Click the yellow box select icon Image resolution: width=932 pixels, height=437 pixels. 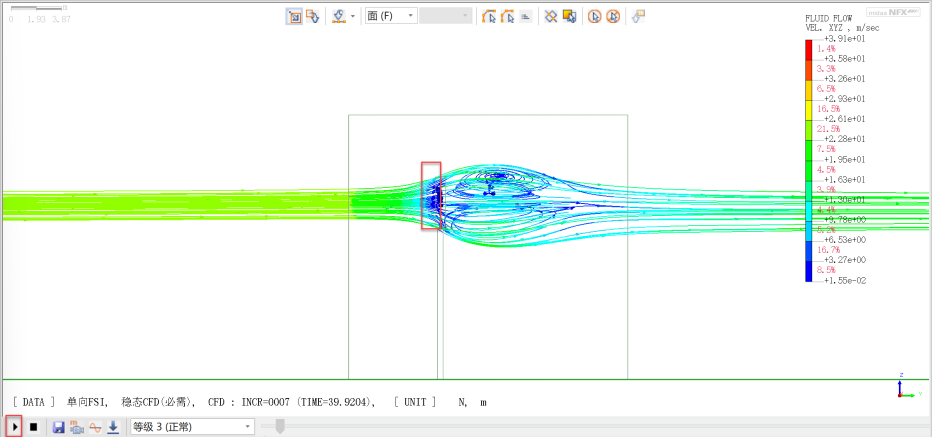(x=569, y=16)
